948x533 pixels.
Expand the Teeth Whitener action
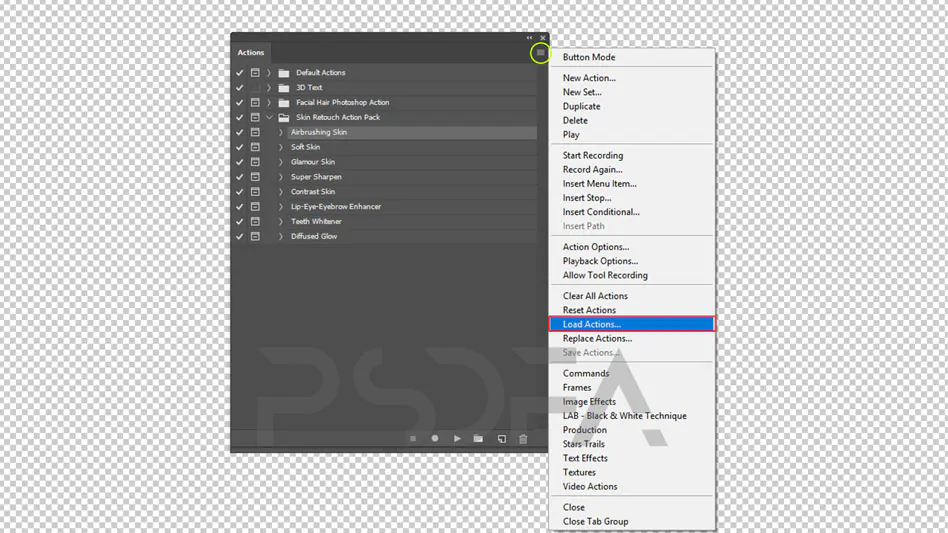click(x=281, y=222)
